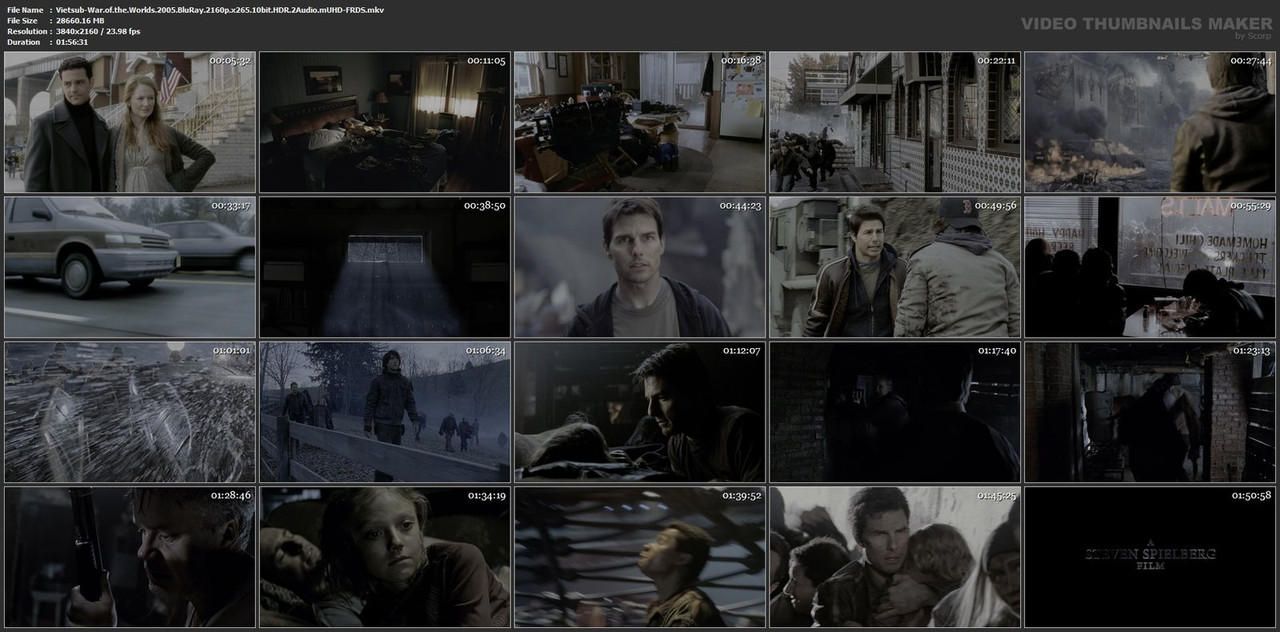The image size is (1280, 632).
Task: Click the File Size label
Action: tap(21, 20)
